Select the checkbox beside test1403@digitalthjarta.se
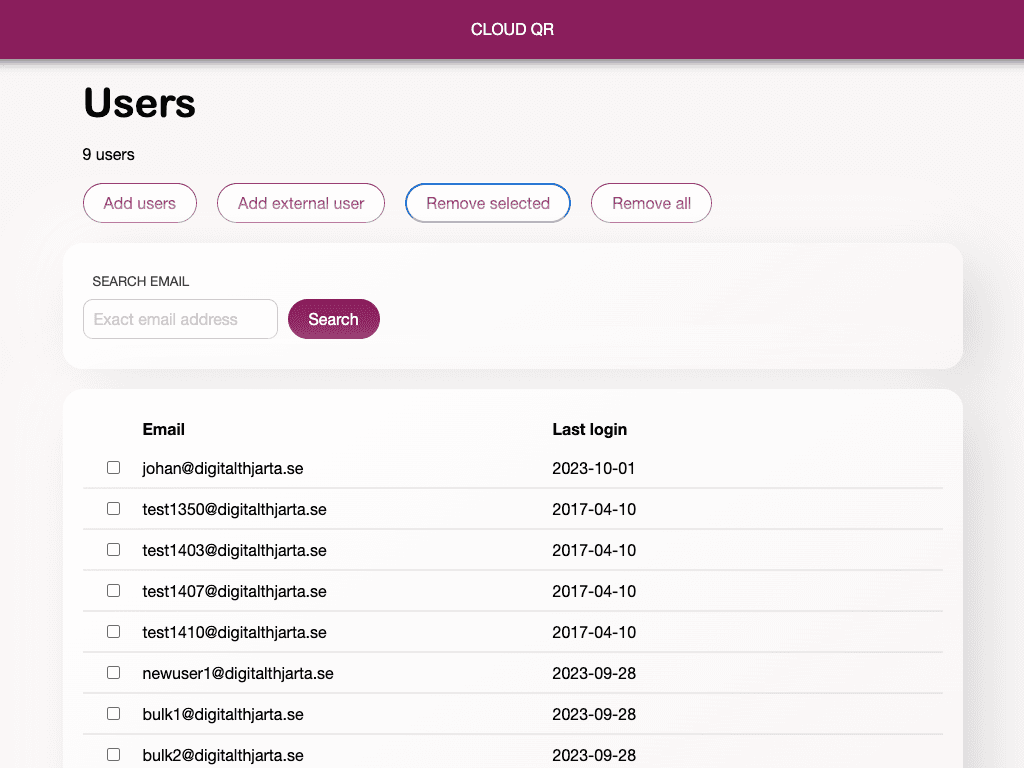 coord(113,549)
